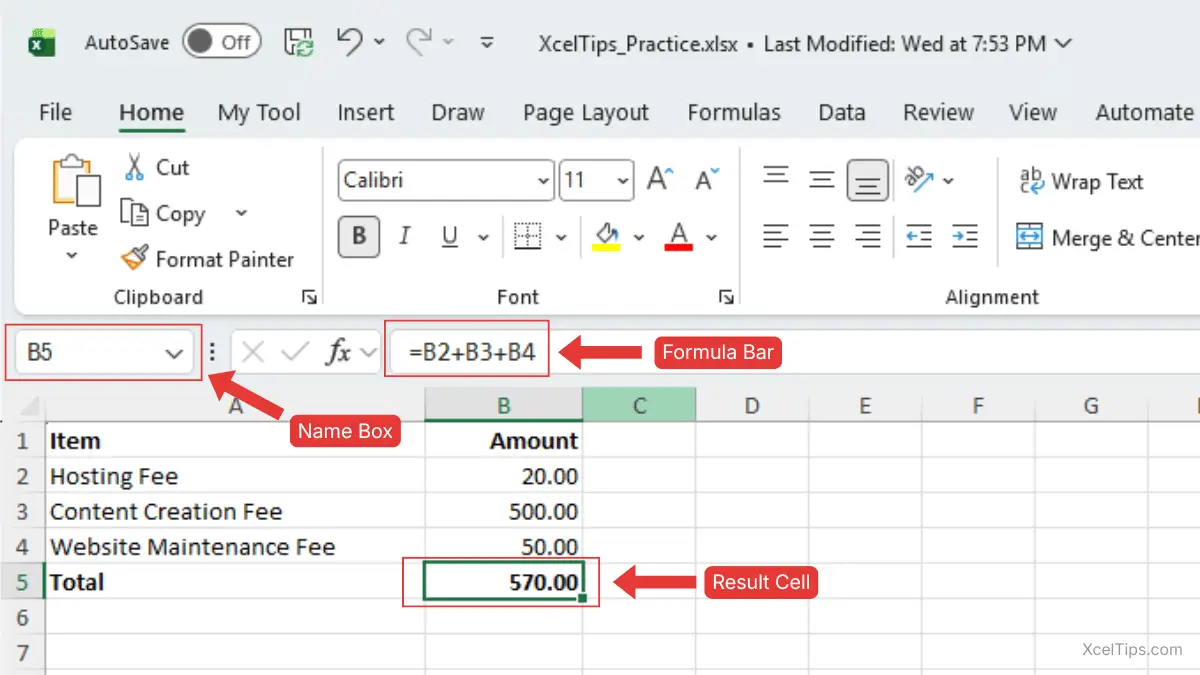The height and width of the screenshot is (675, 1200).
Task: Switch to the Page Layout tab
Action: click(585, 113)
